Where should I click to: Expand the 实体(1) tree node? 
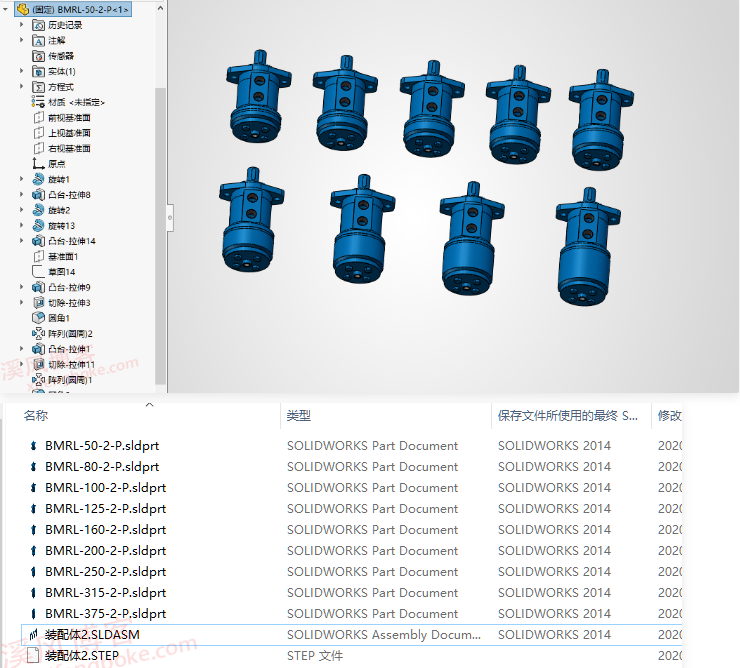[x=21, y=71]
